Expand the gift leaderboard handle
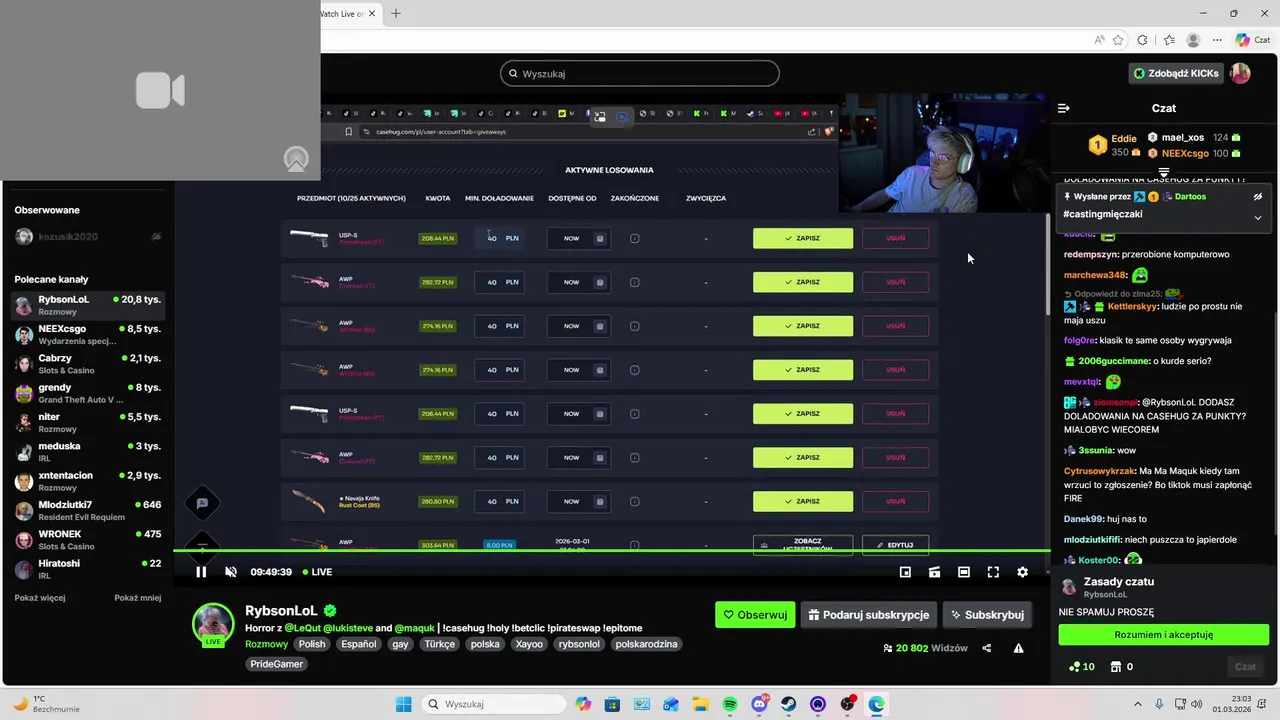The width and height of the screenshot is (1280, 720). point(1164,173)
